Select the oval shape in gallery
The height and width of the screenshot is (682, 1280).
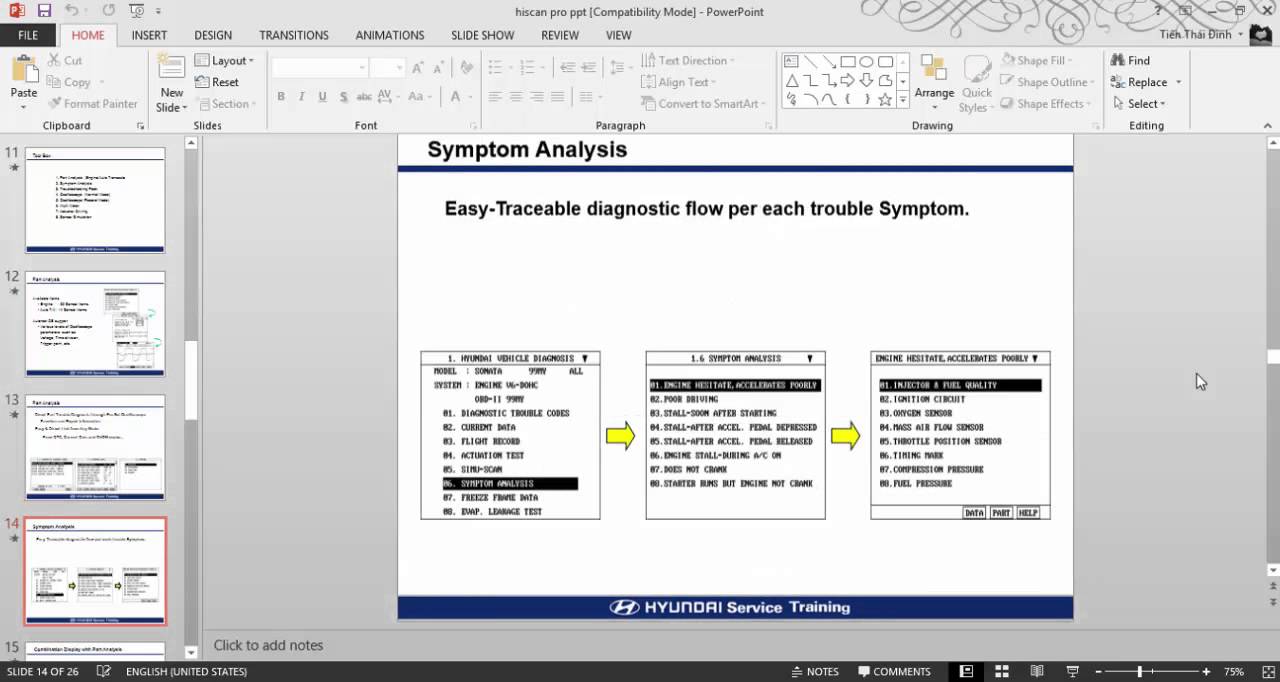point(866,62)
